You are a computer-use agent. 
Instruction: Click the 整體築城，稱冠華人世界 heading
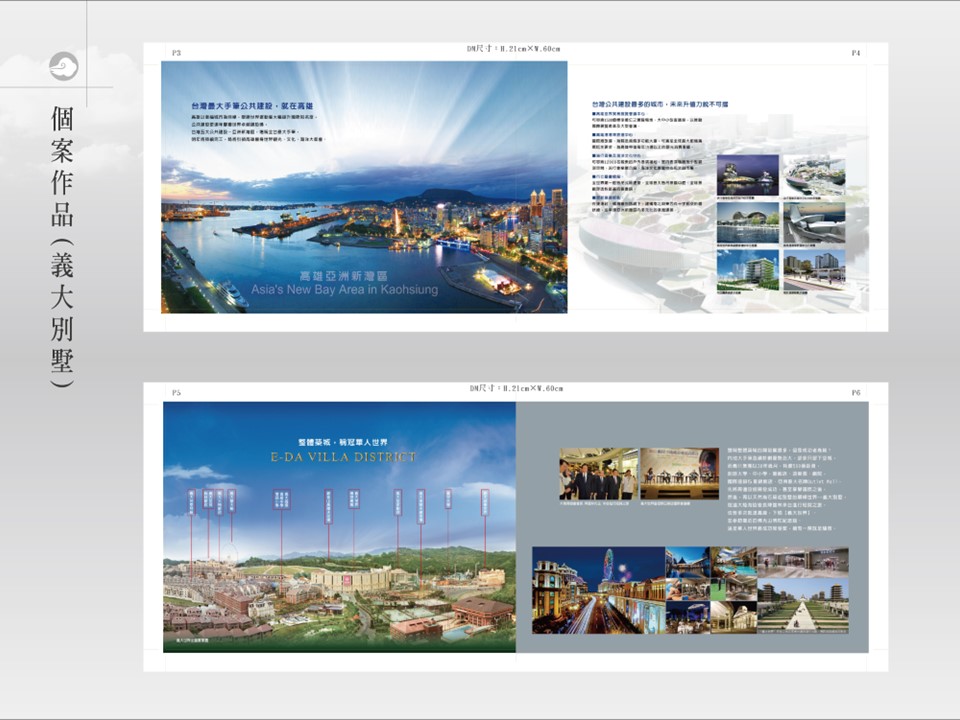click(343, 442)
